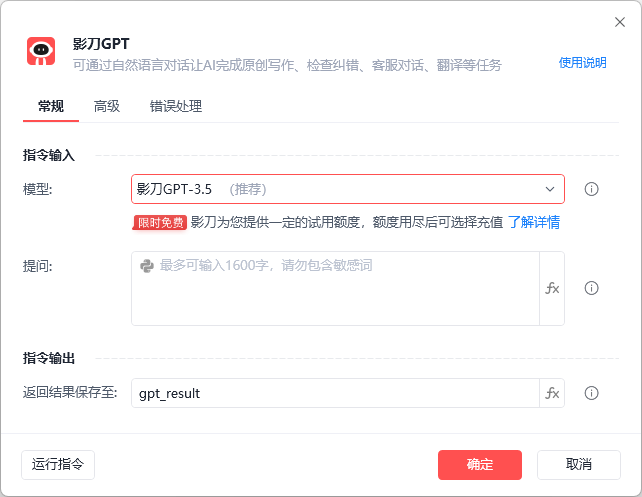Close the 影刀GPT dialog with X
This screenshot has width=642, height=497.
[x=620, y=22]
